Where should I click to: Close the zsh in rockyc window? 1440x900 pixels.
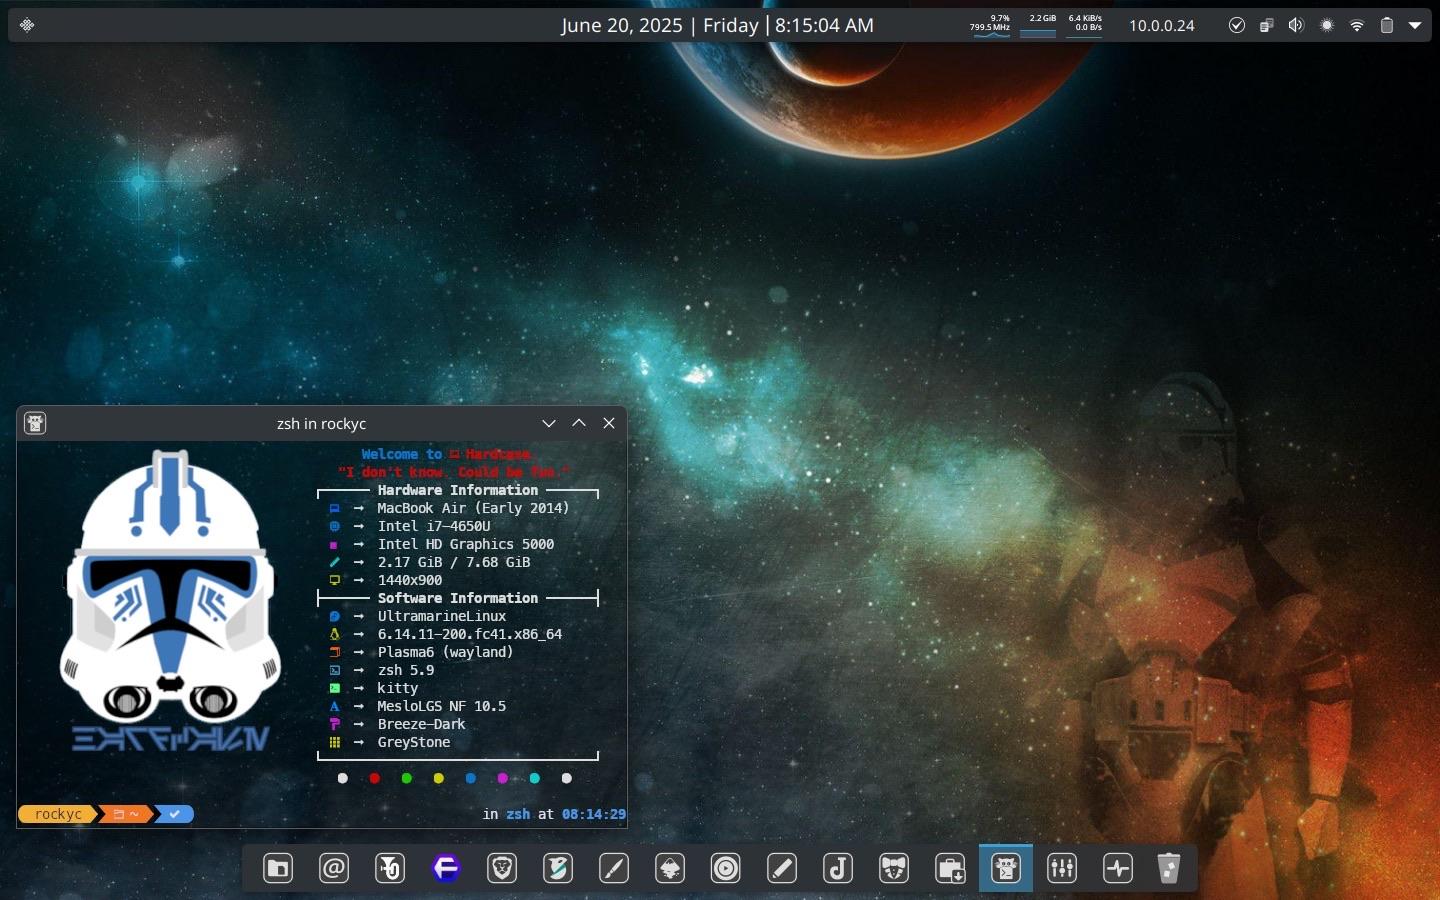point(609,423)
